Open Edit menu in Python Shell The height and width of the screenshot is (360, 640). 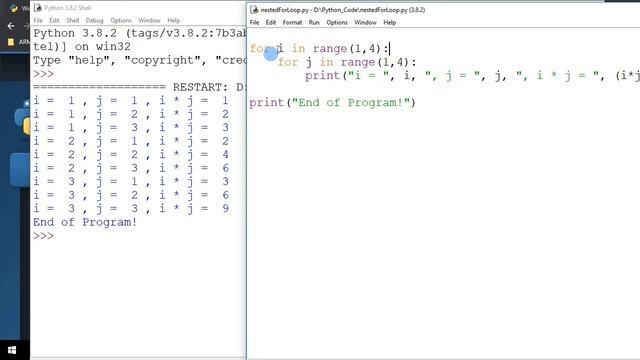point(54,20)
